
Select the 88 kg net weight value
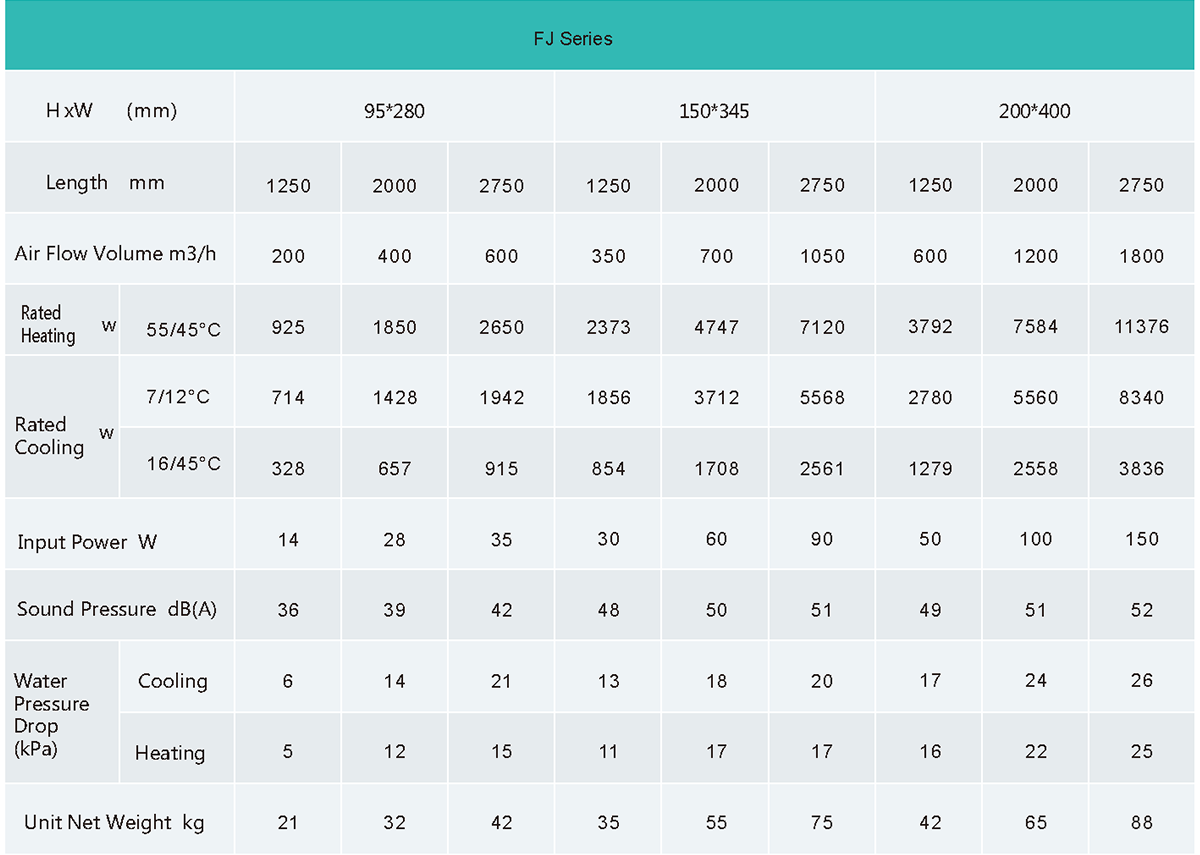click(1141, 823)
